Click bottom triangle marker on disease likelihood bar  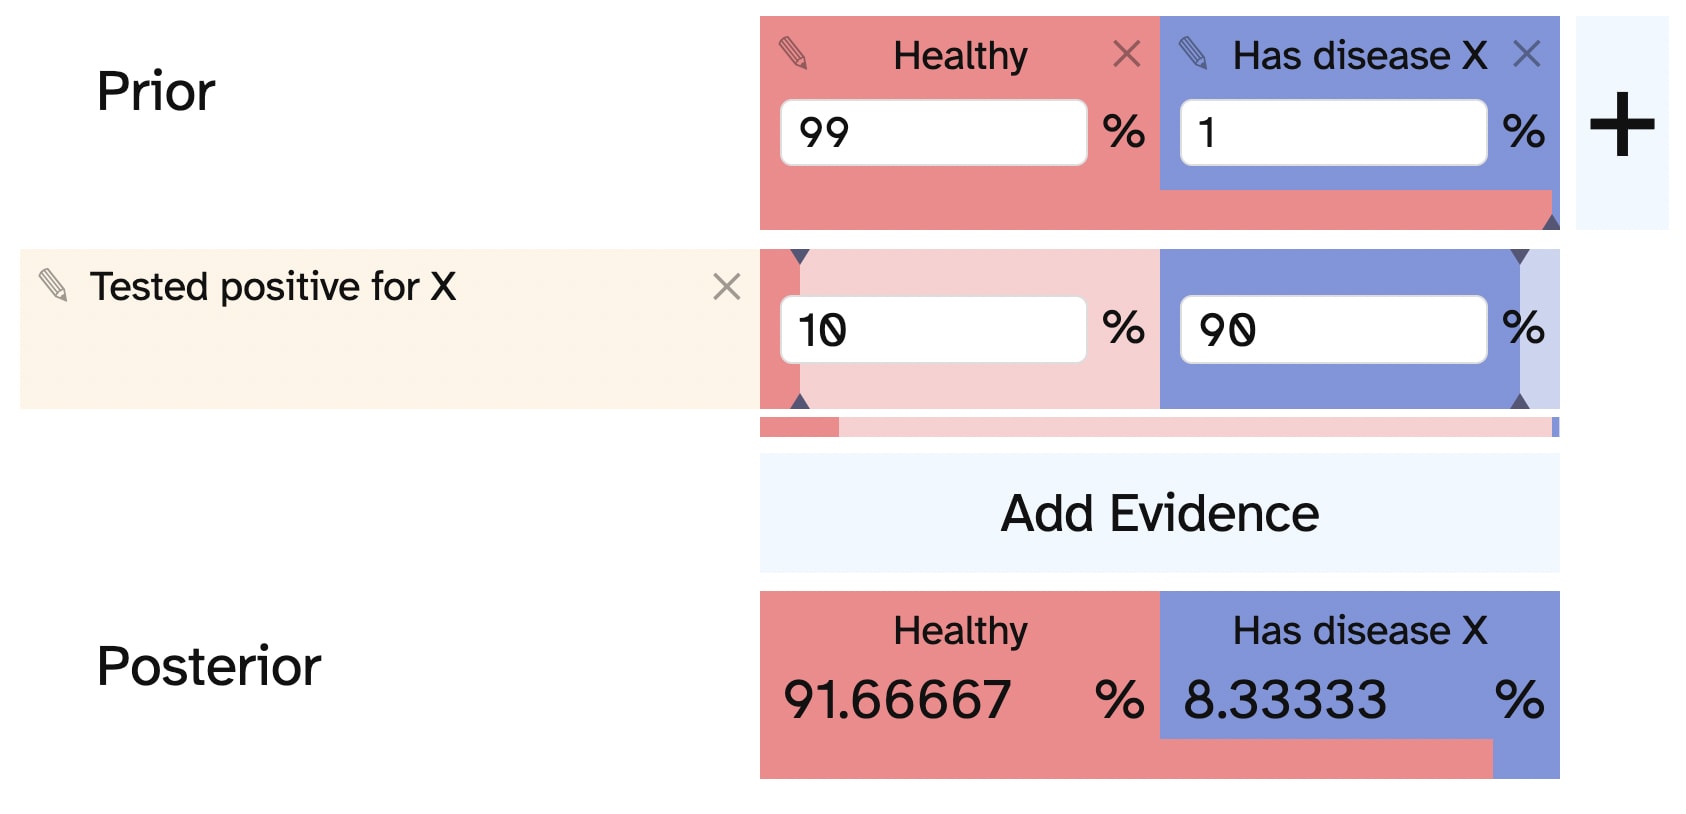point(1520,401)
